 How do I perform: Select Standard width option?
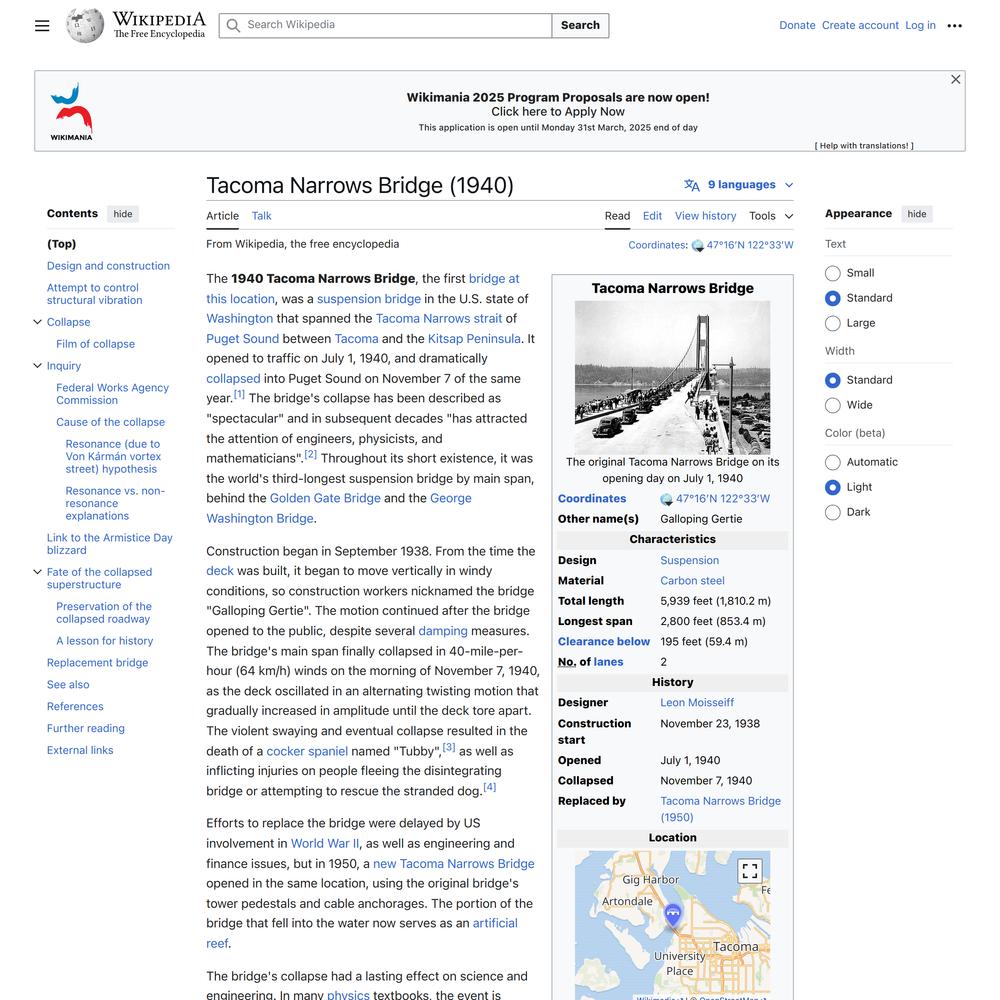[x=832, y=381]
